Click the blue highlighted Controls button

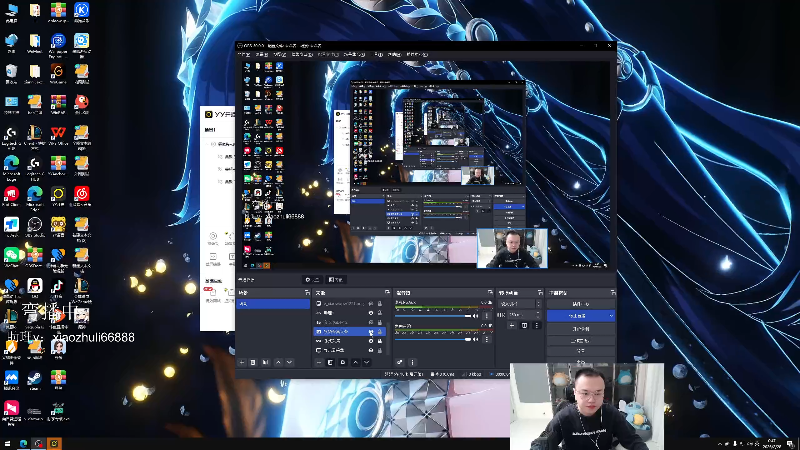[581, 316]
